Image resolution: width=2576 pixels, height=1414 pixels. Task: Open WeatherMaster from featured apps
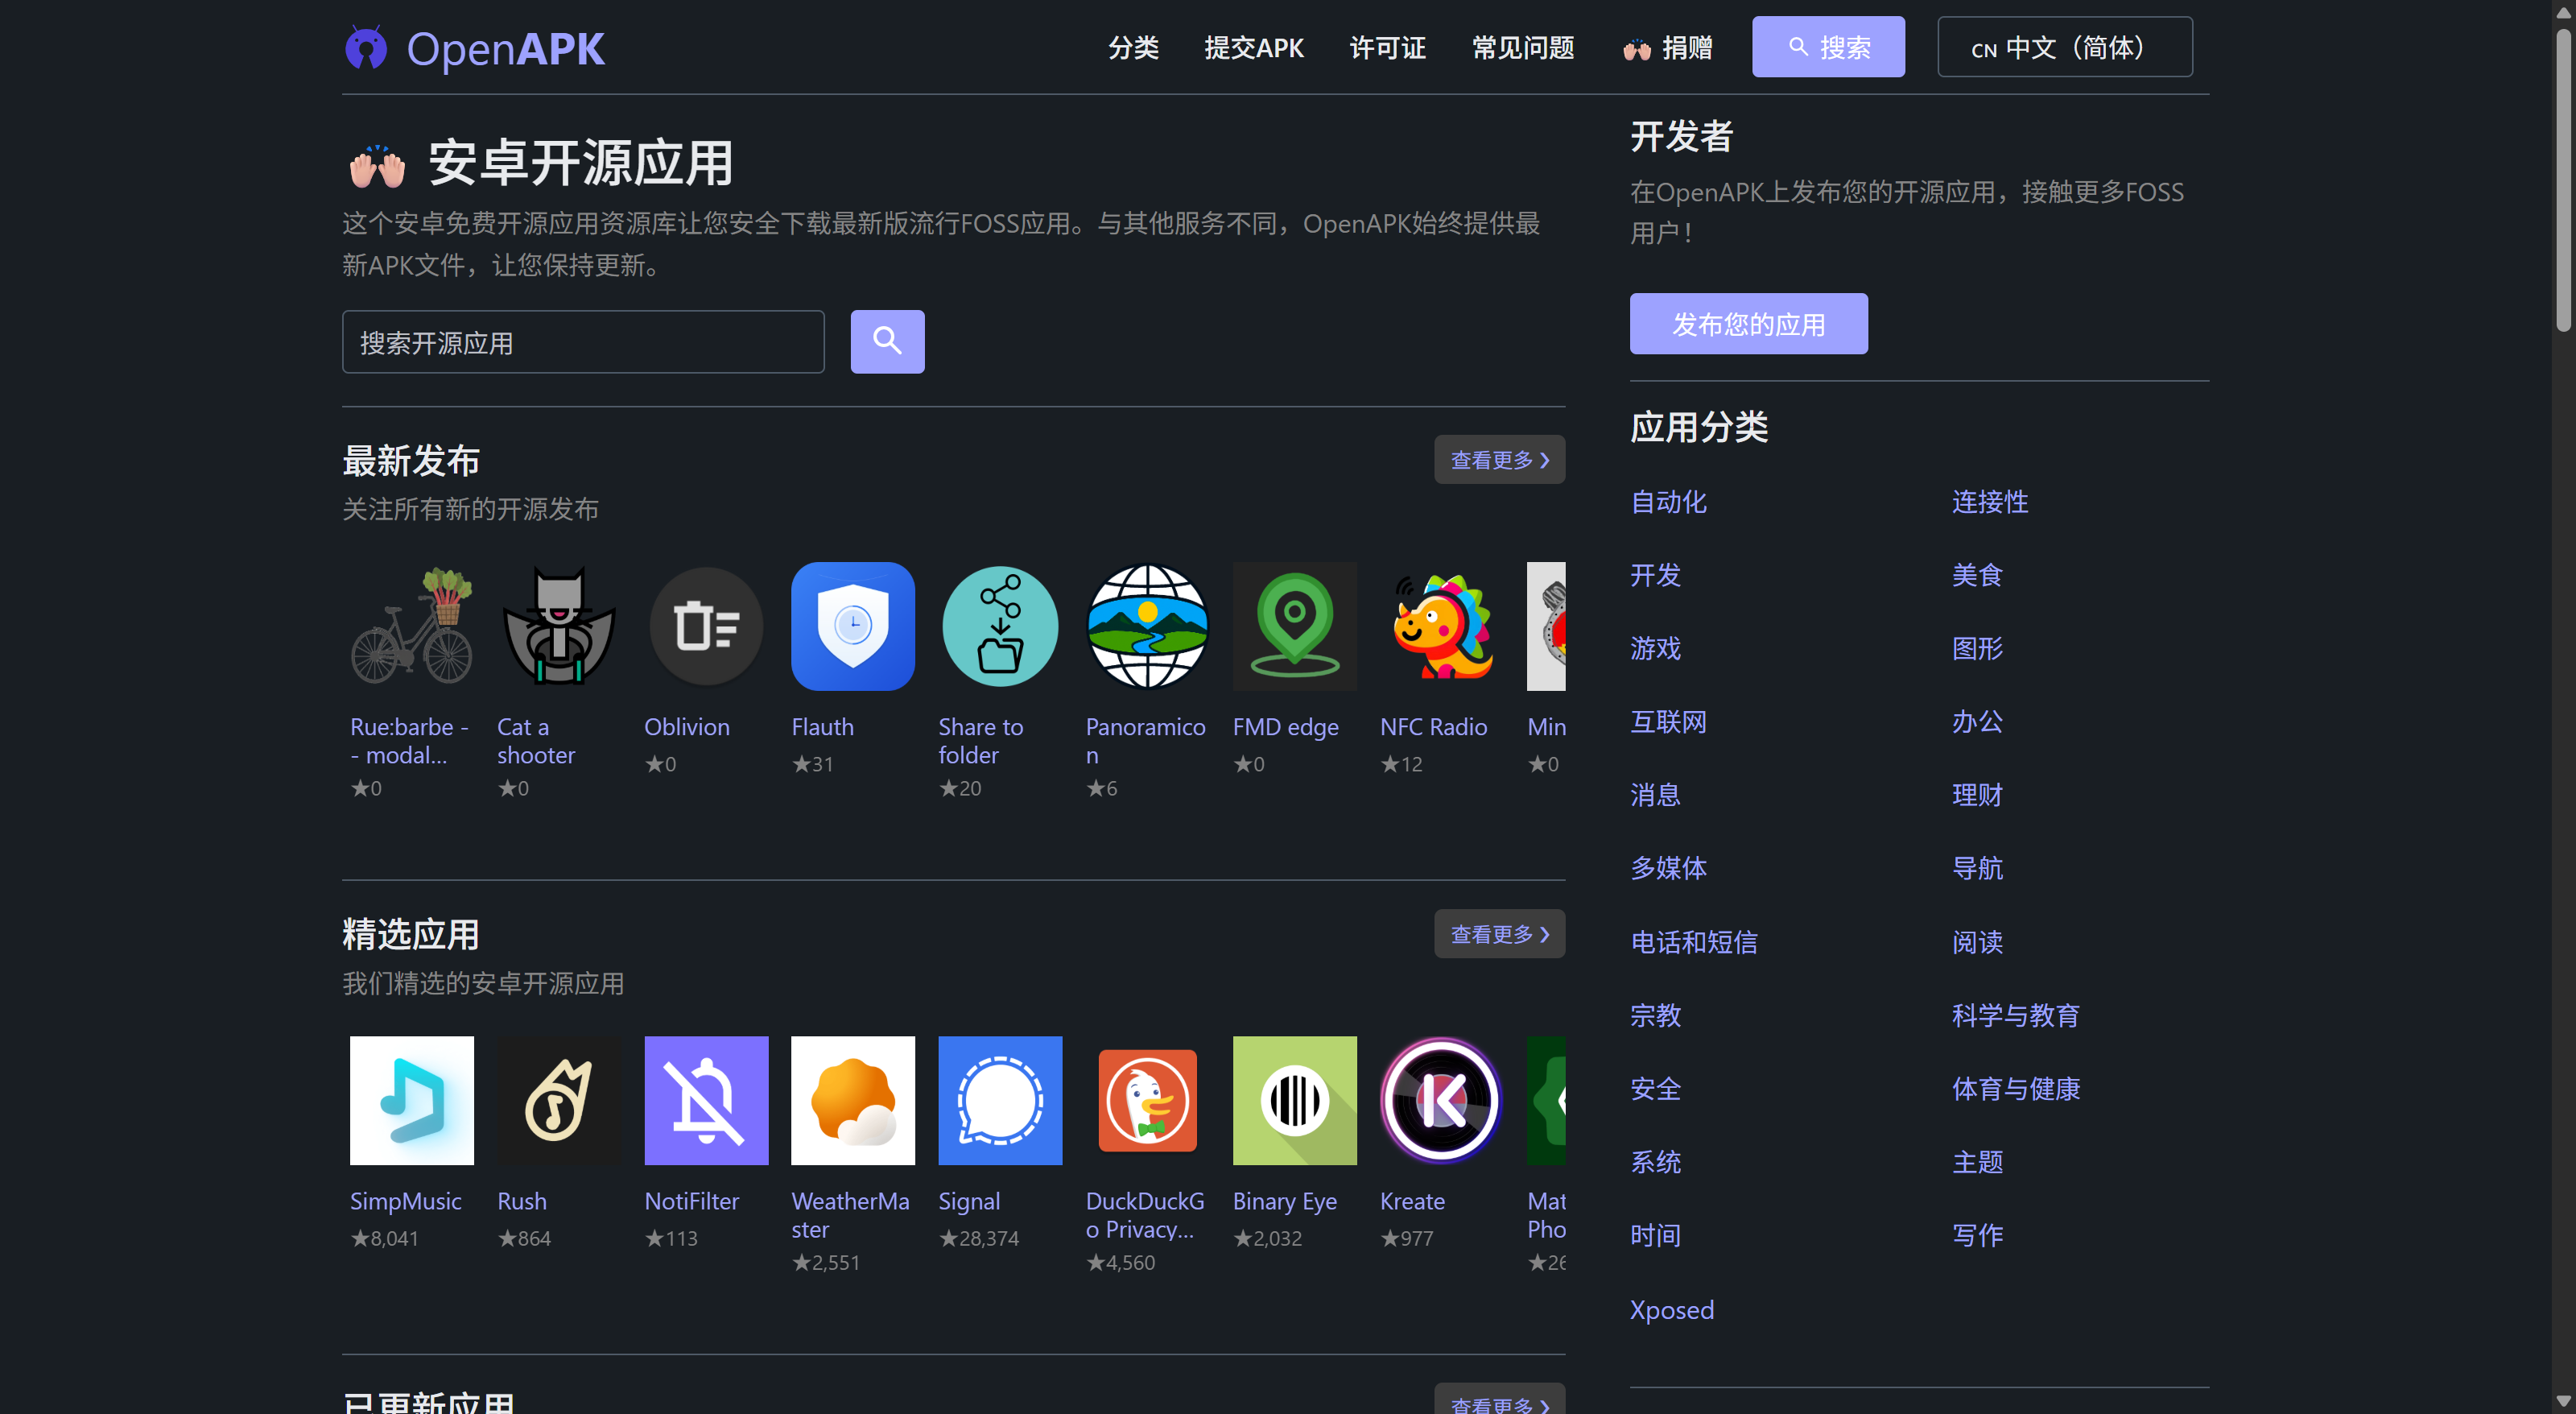tap(852, 1100)
